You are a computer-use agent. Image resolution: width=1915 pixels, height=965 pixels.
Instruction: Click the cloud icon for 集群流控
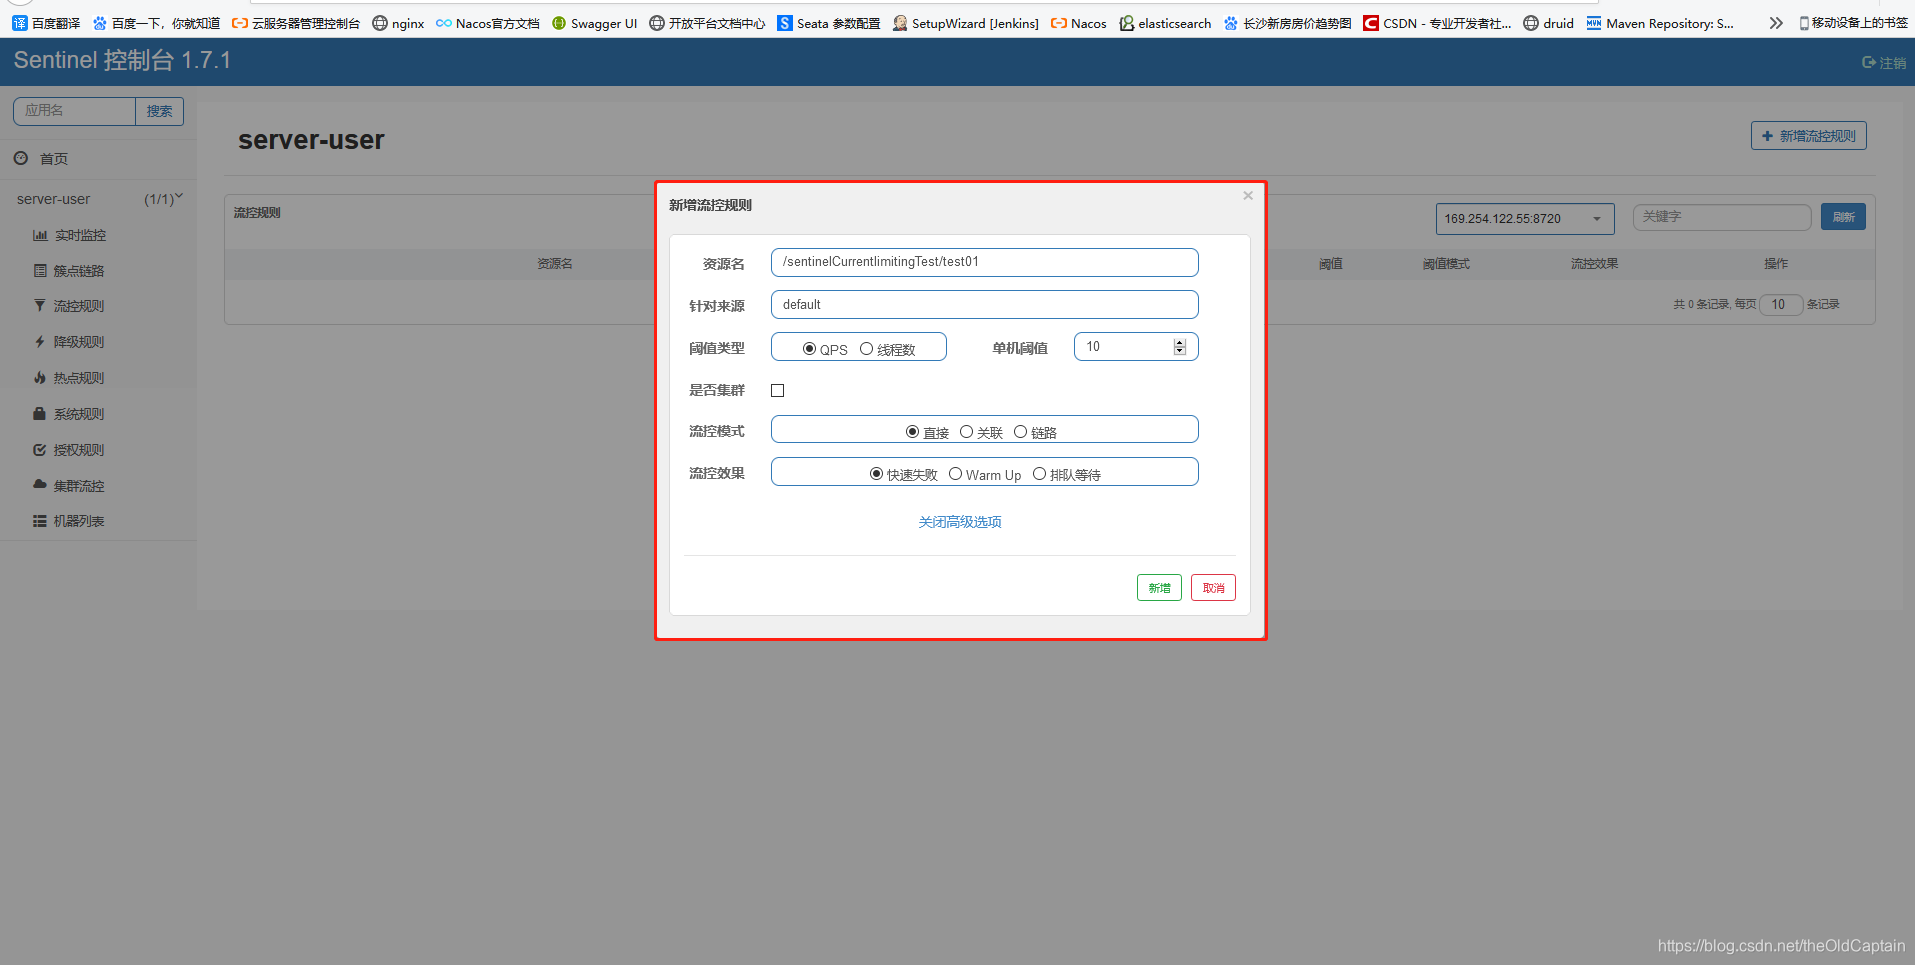tap(40, 484)
